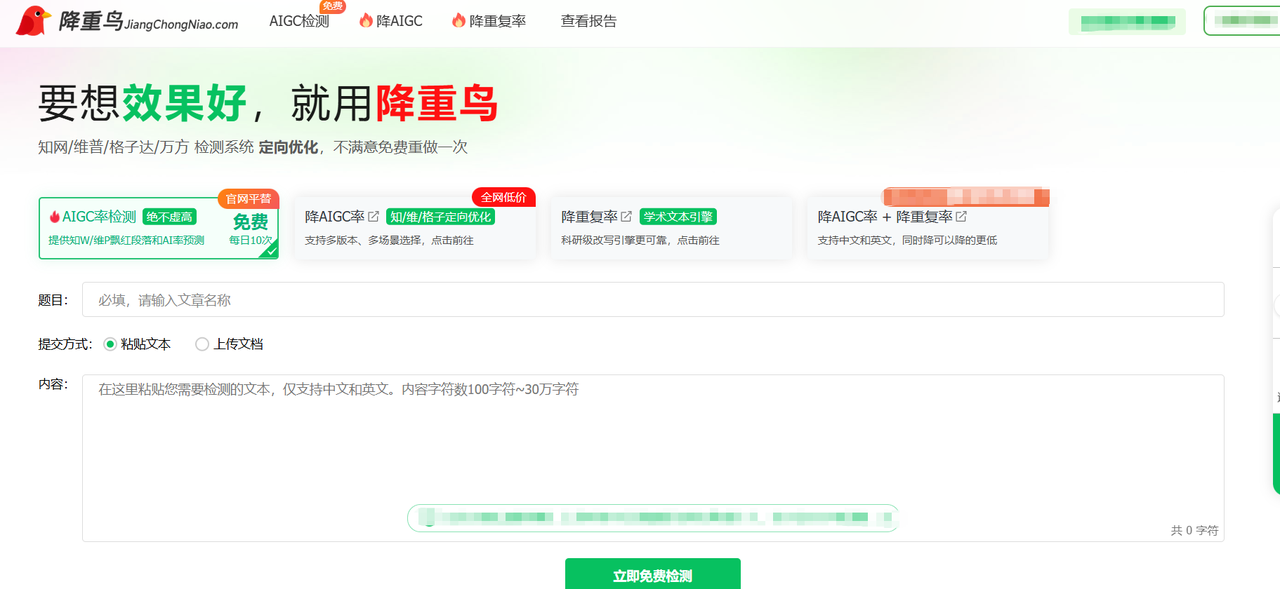The width and height of the screenshot is (1280, 589).
Task: Click the 提供知W/维P飘红段落和AI率预测 description
Action: (126, 241)
